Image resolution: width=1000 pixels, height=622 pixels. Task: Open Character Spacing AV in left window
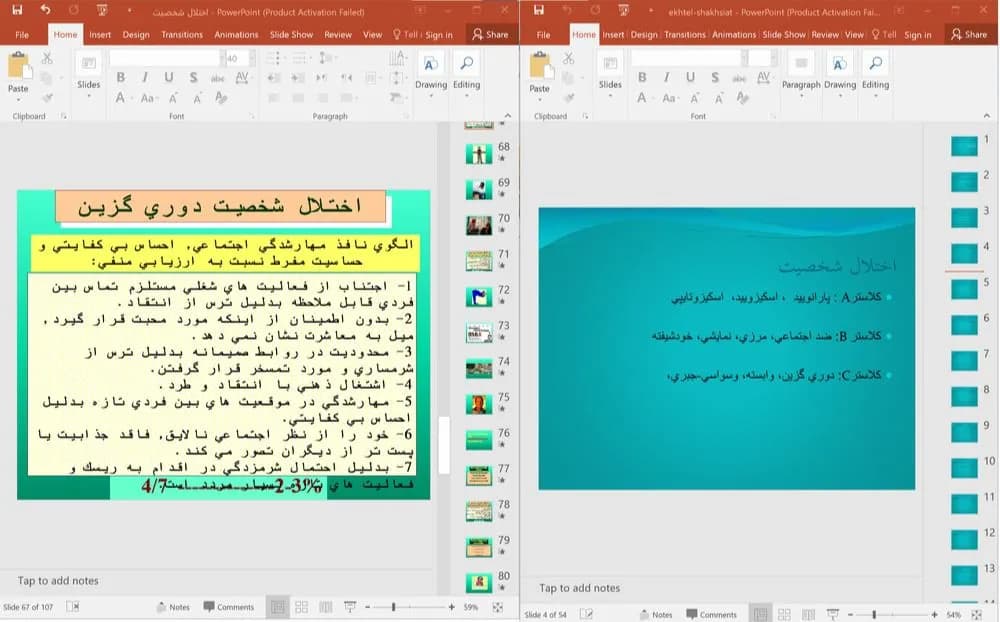(x=242, y=78)
